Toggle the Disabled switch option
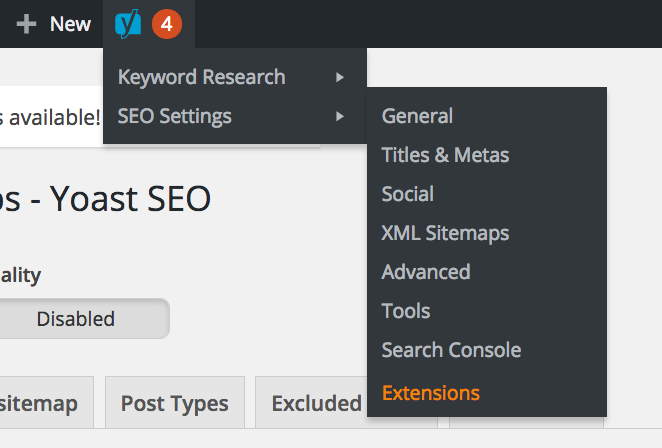The height and width of the screenshot is (448, 662). [x=76, y=319]
